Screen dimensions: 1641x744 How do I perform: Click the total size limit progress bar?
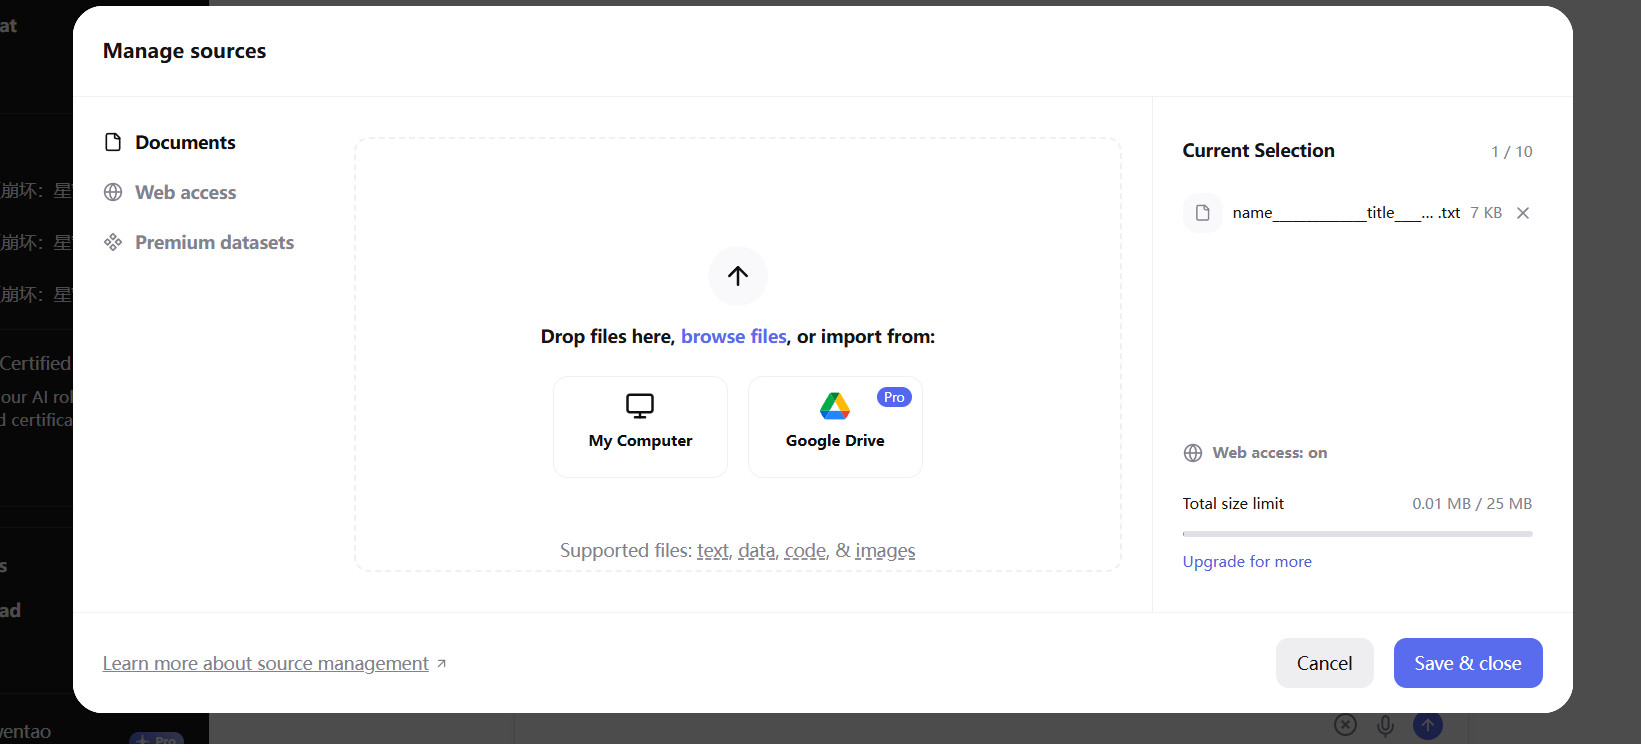(x=1357, y=534)
